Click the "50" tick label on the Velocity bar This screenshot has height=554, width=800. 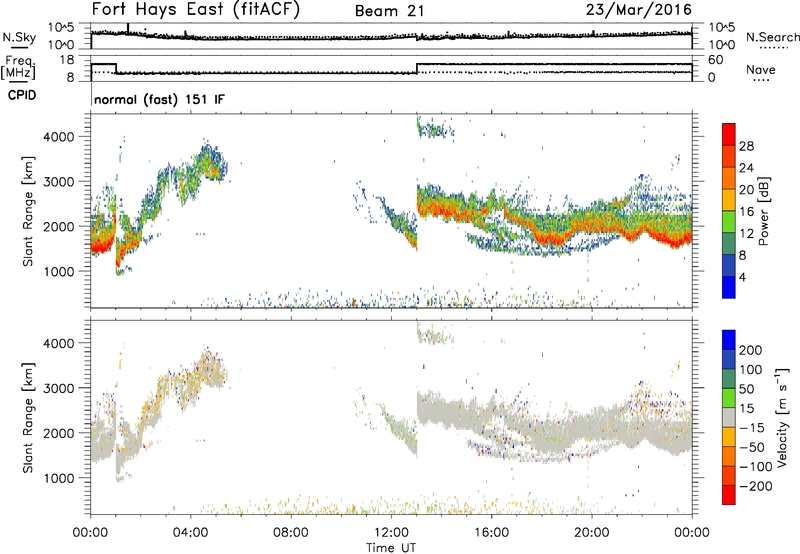[x=746, y=389]
